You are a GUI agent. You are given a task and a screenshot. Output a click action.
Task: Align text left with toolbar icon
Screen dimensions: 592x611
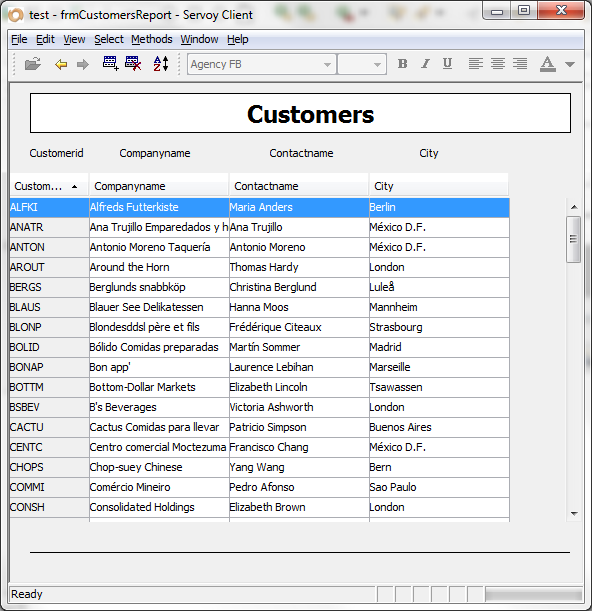point(475,64)
